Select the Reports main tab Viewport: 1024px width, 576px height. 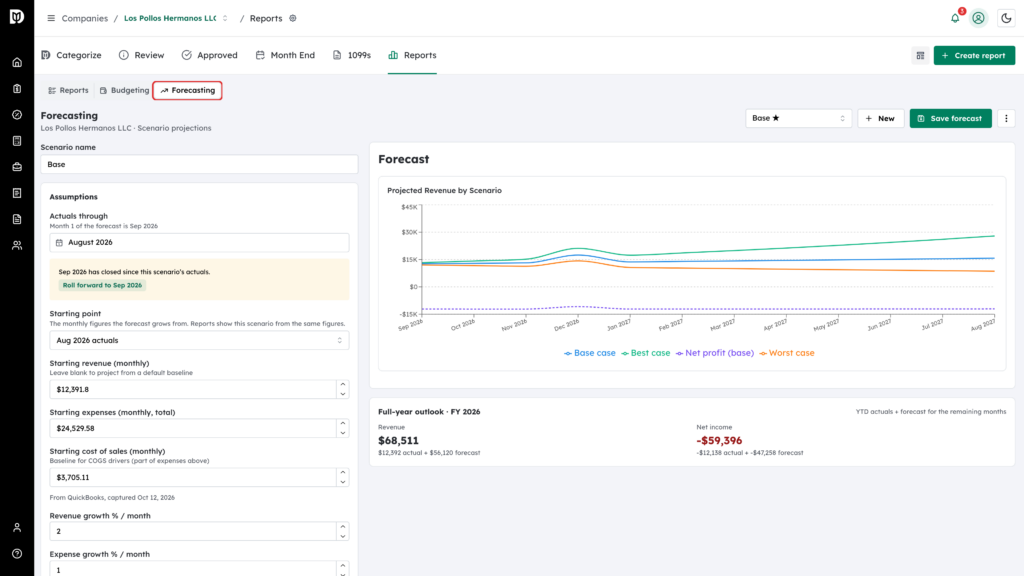tap(412, 56)
